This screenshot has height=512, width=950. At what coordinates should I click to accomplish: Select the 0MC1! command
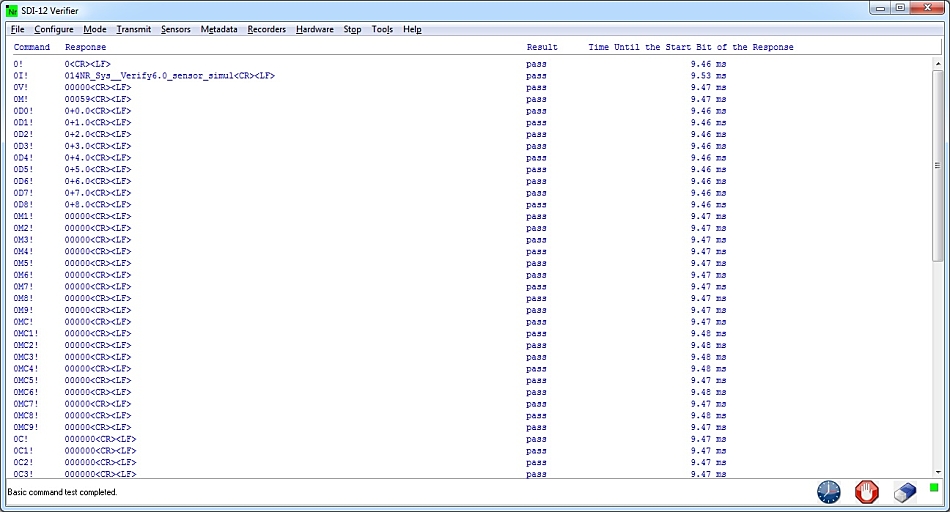point(25,333)
